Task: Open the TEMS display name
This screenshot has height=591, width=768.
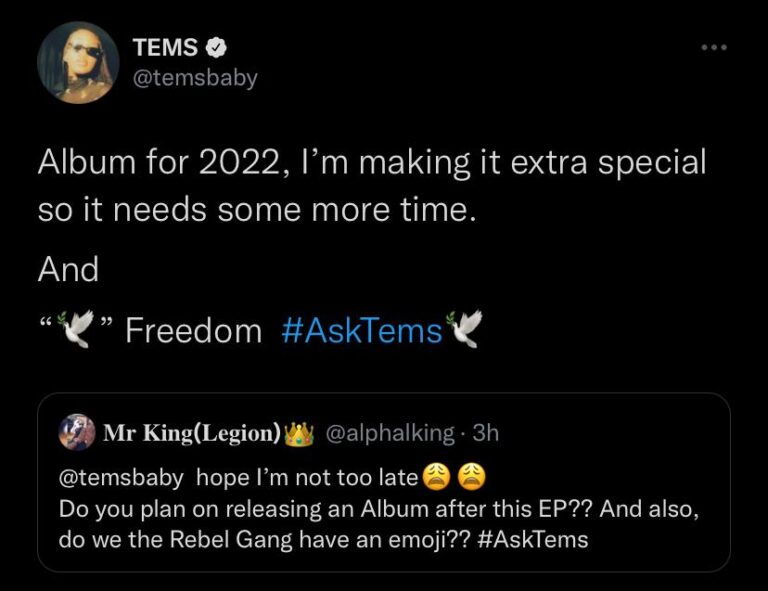Action: (x=166, y=47)
